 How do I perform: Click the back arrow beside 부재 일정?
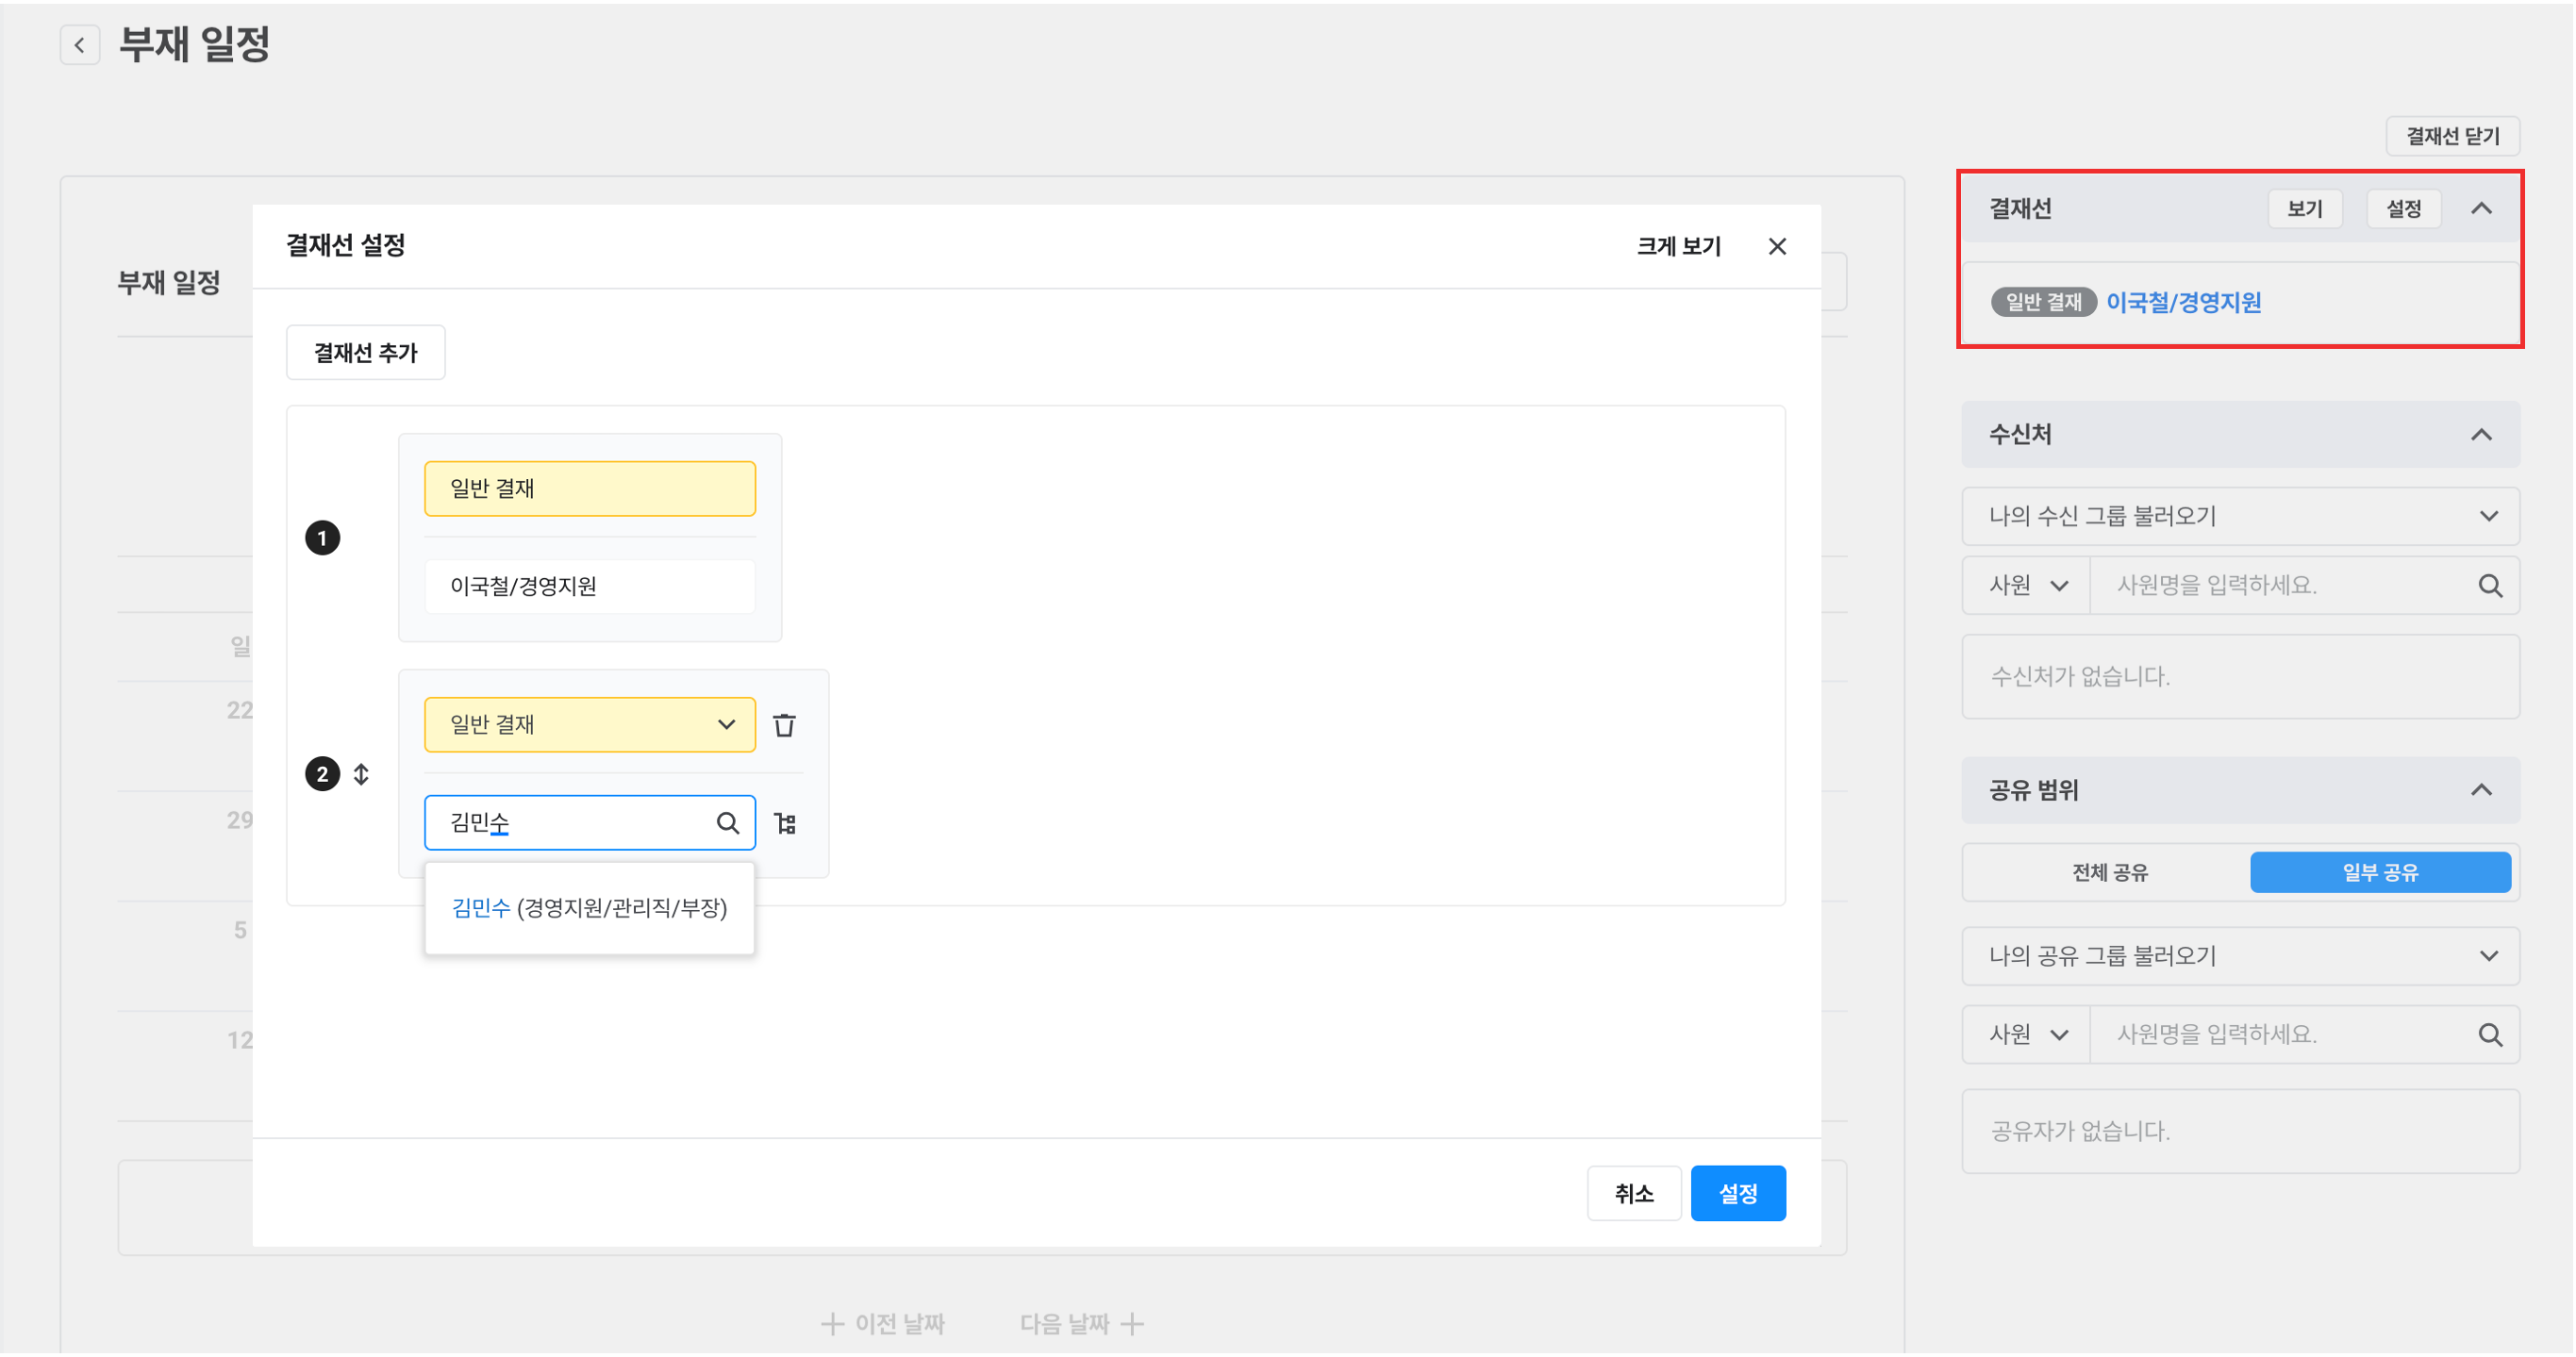point(80,45)
